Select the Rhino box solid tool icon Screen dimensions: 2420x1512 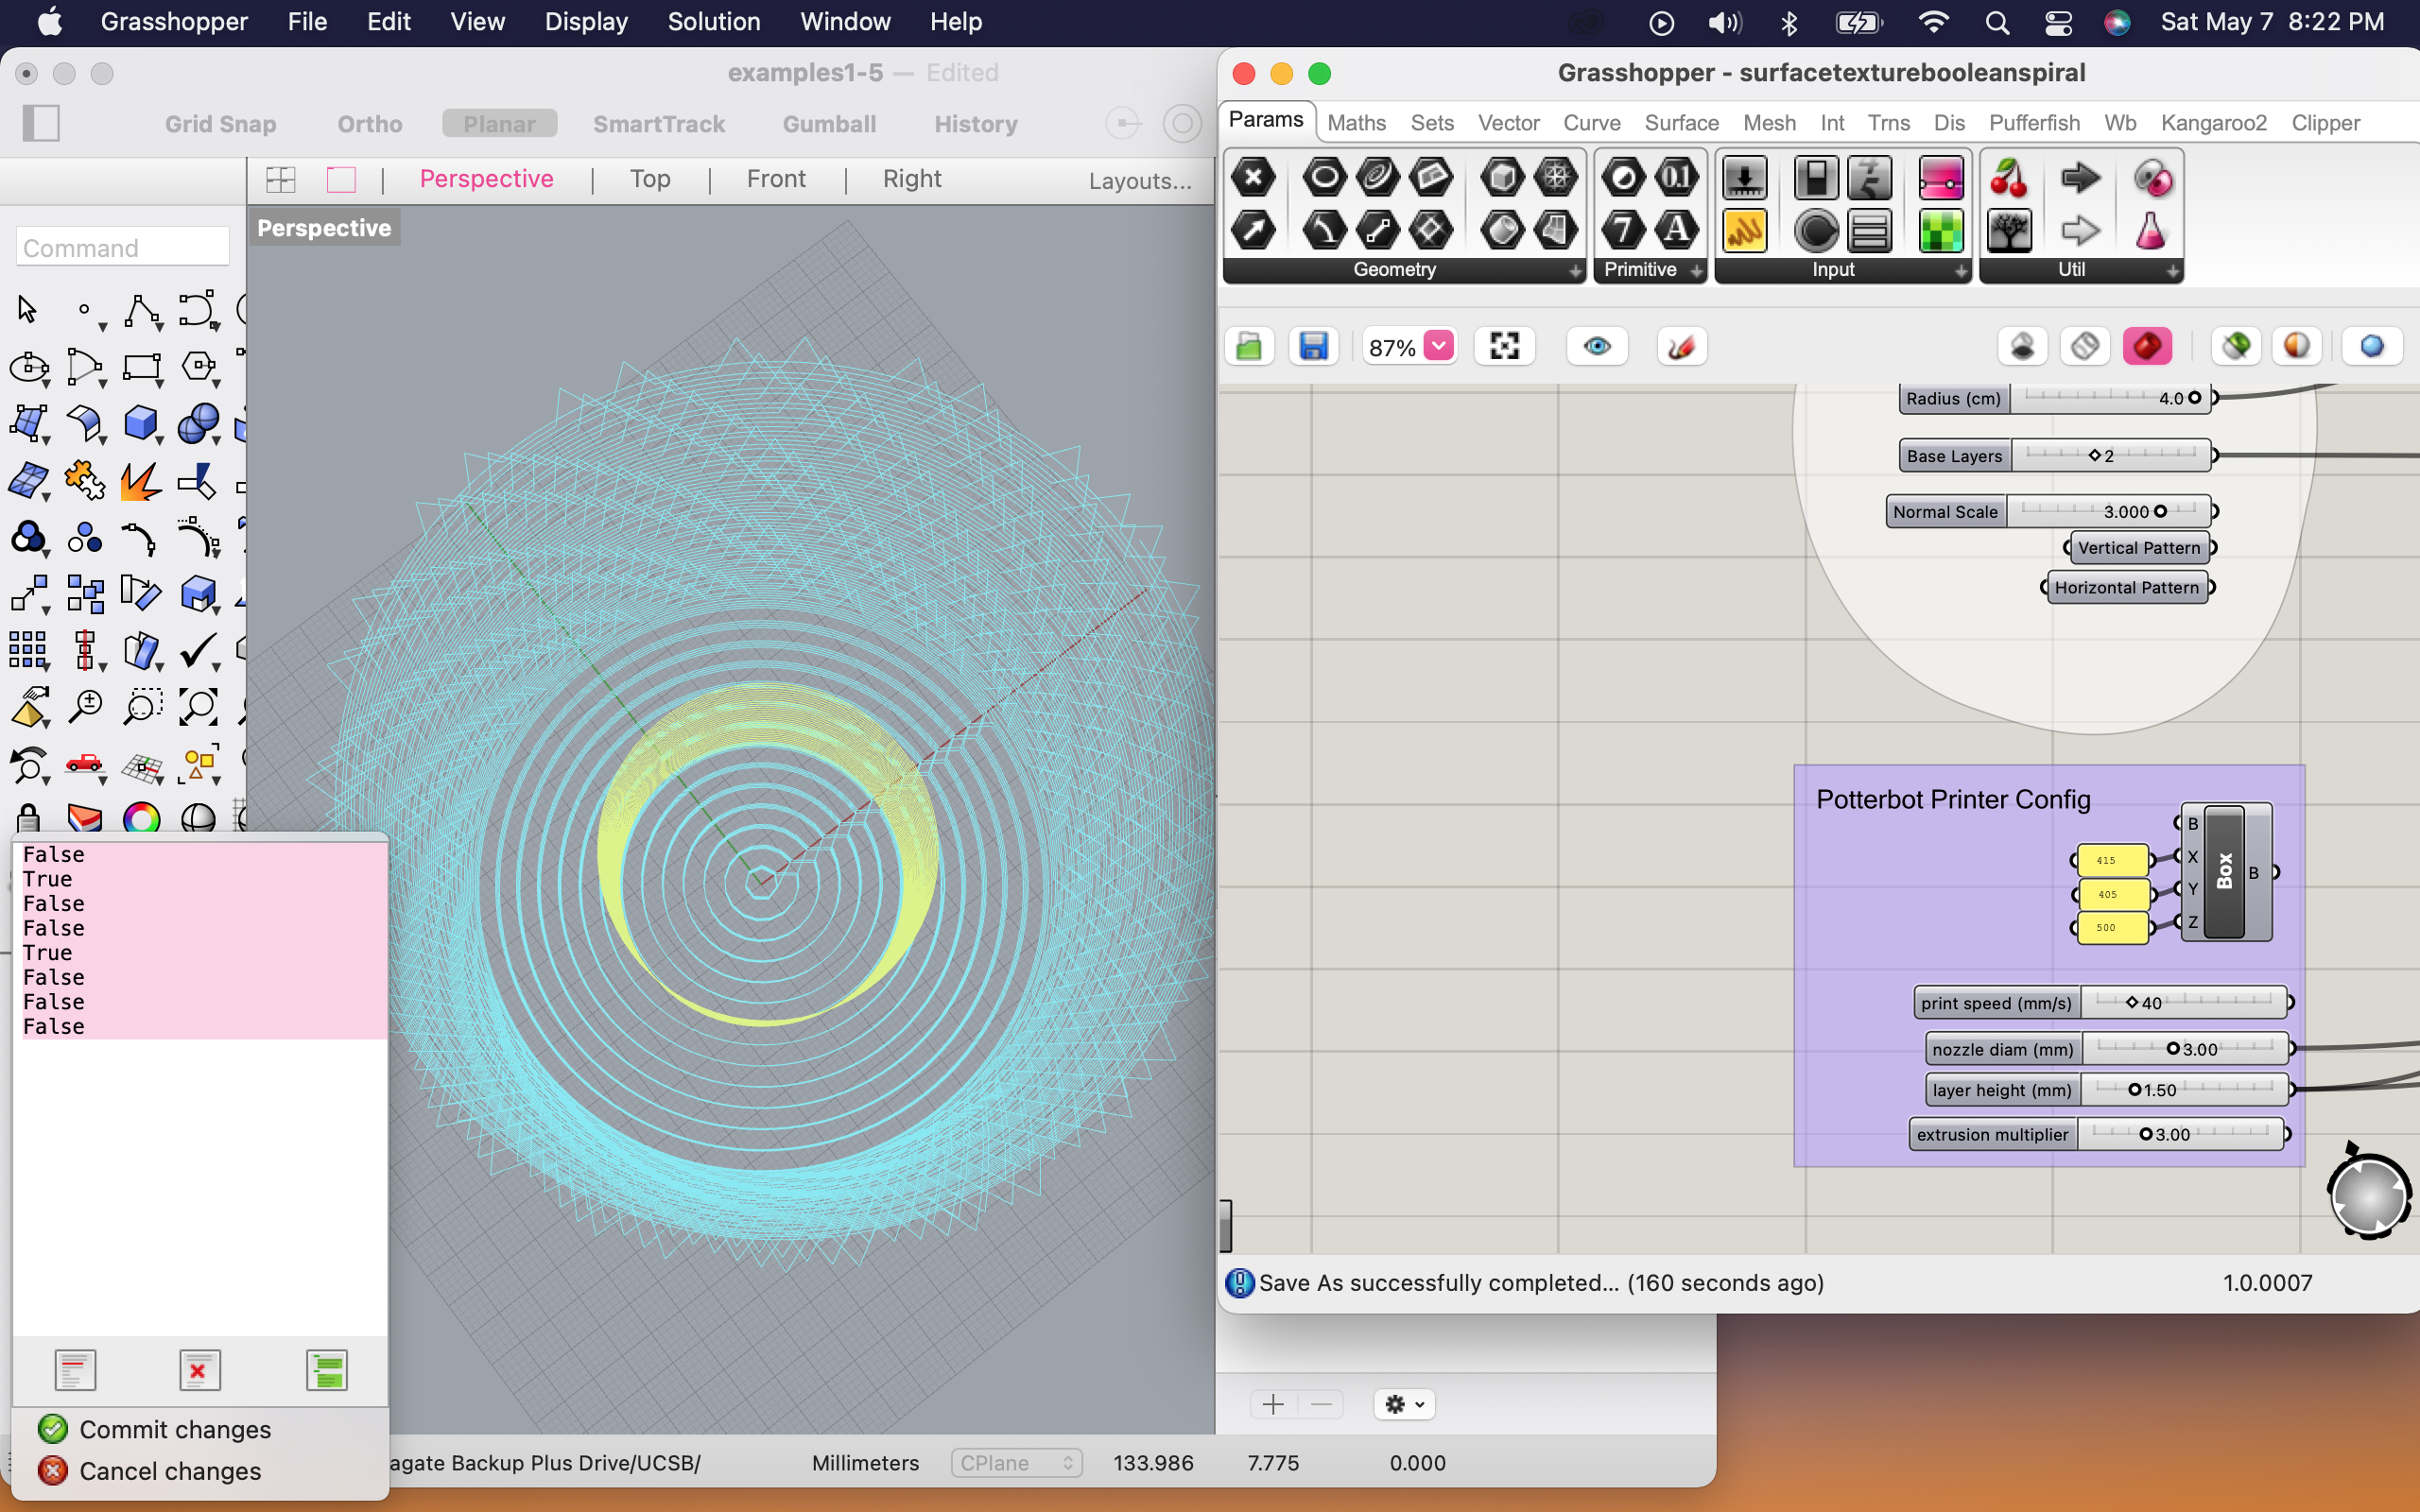pyautogui.click(x=141, y=423)
